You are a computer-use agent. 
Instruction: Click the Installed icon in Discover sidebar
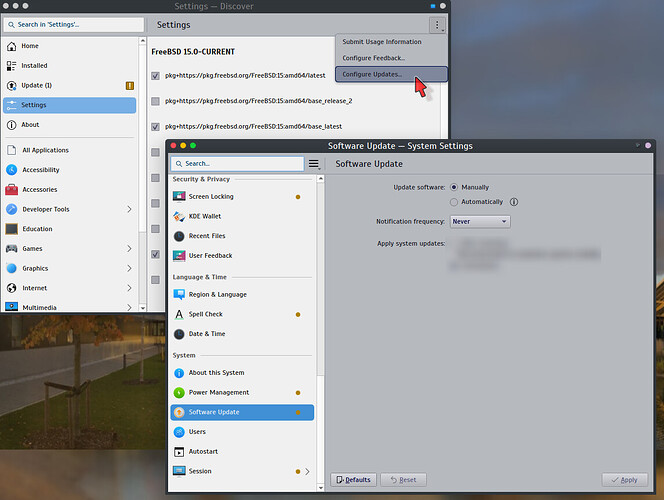[11, 66]
